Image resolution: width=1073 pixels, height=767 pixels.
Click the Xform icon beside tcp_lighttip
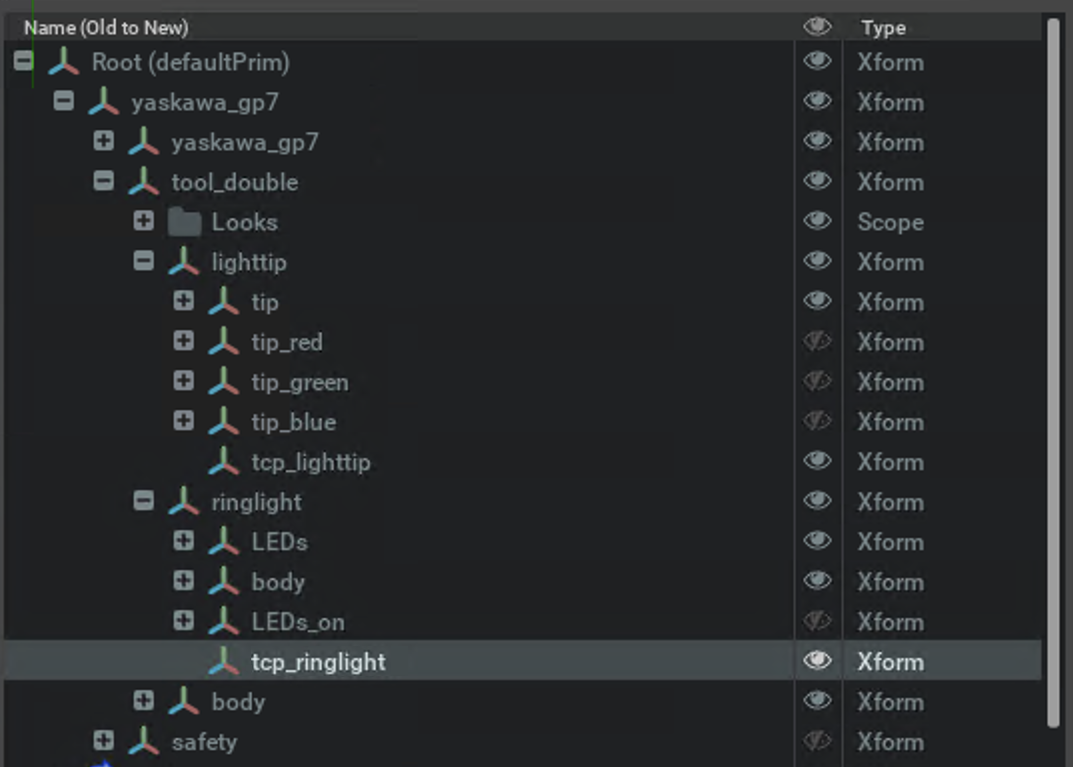click(x=224, y=462)
